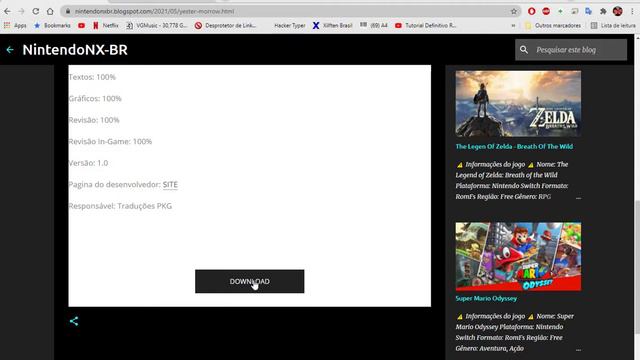
Task: Click the browser back arrow
Action: pyautogui.click(x=7, y=11)
